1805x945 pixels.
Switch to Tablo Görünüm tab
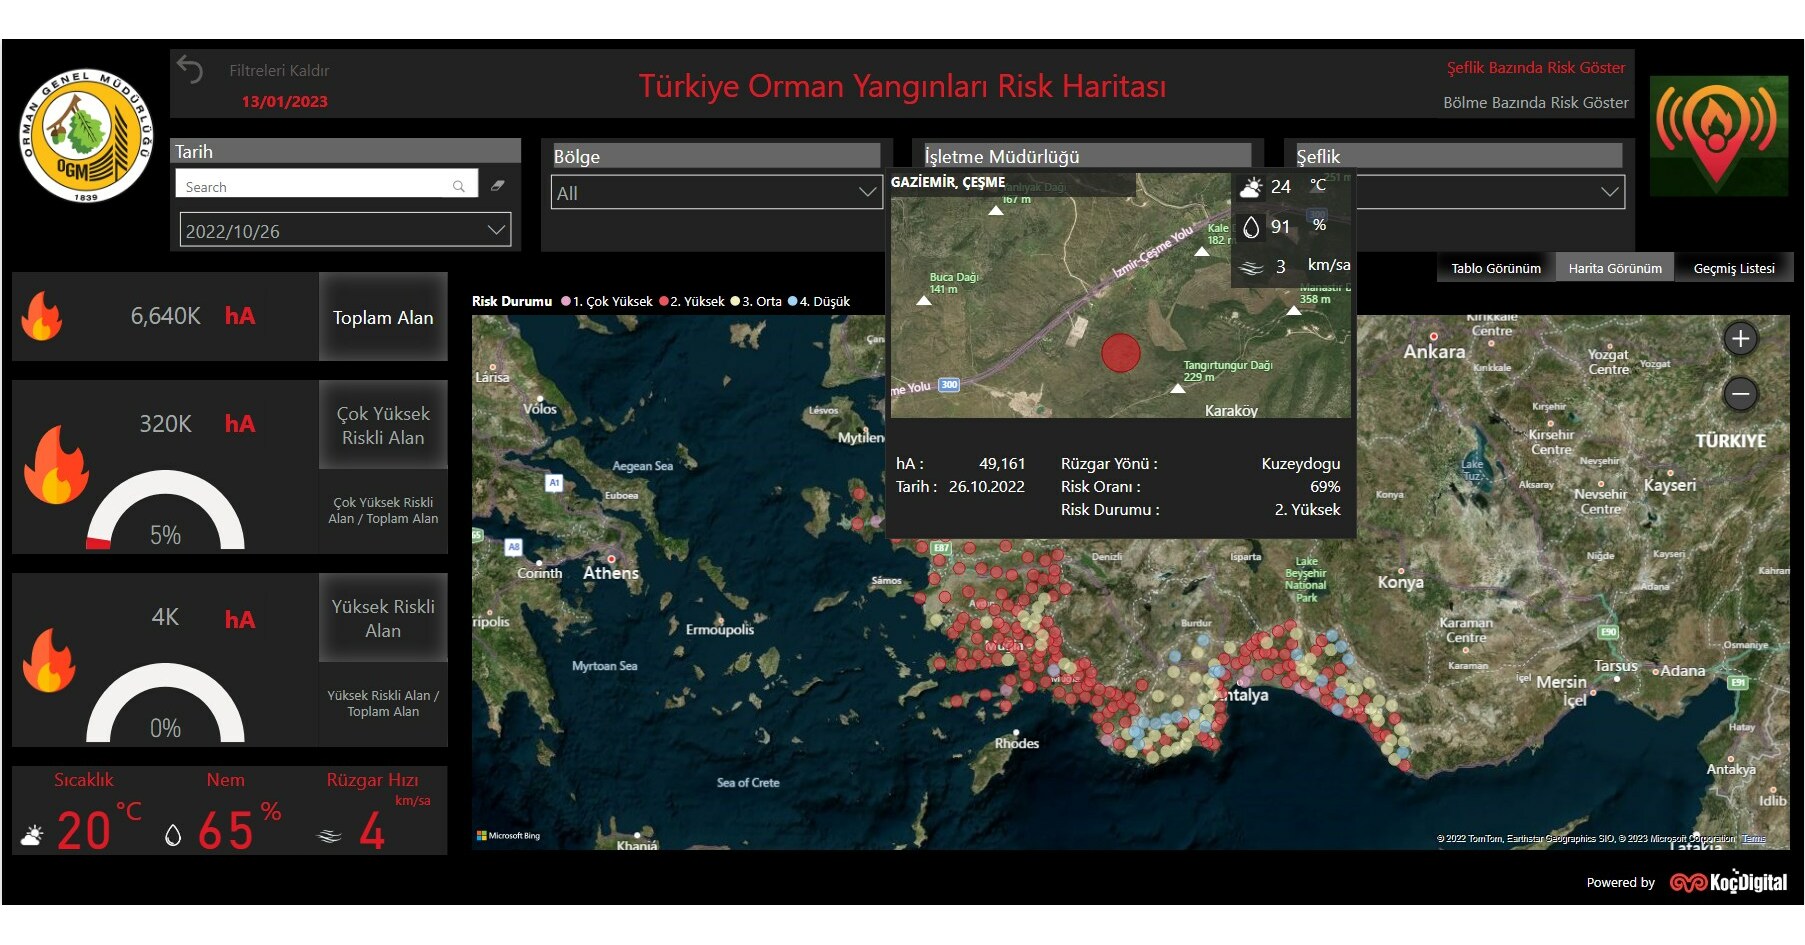pyautogui.click(x=1495, y=268)
